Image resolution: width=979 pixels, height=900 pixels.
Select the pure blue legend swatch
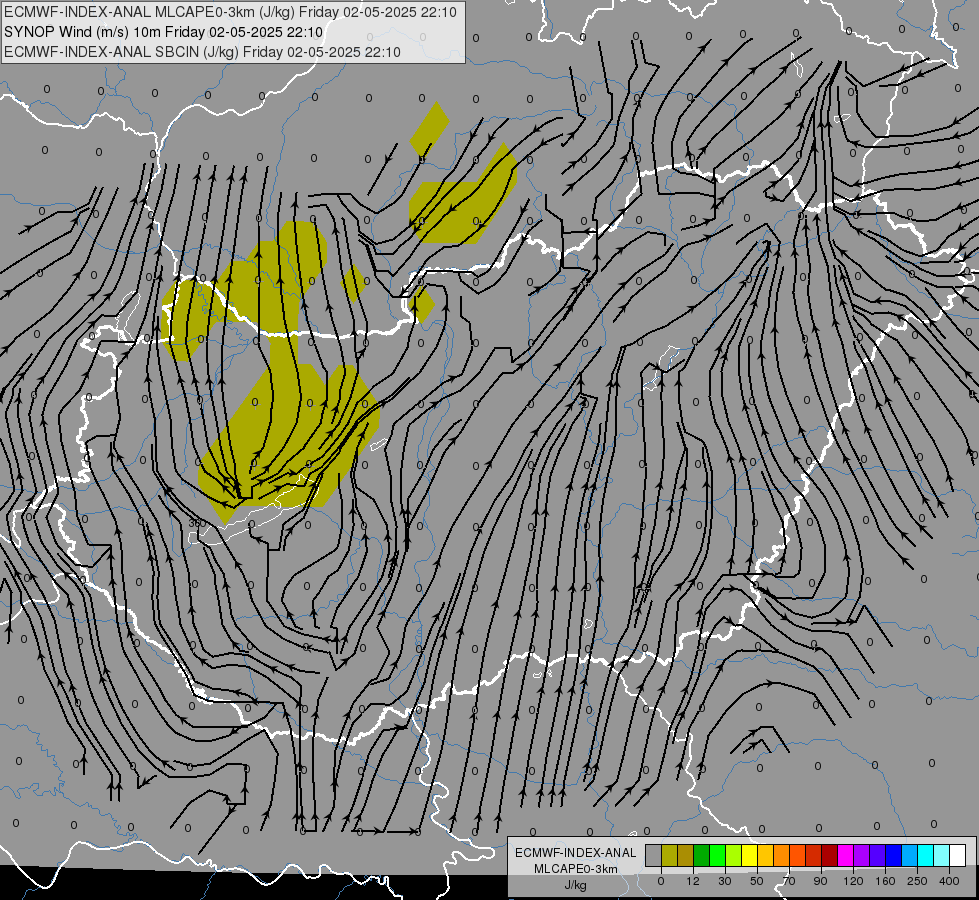click(893, 855)
